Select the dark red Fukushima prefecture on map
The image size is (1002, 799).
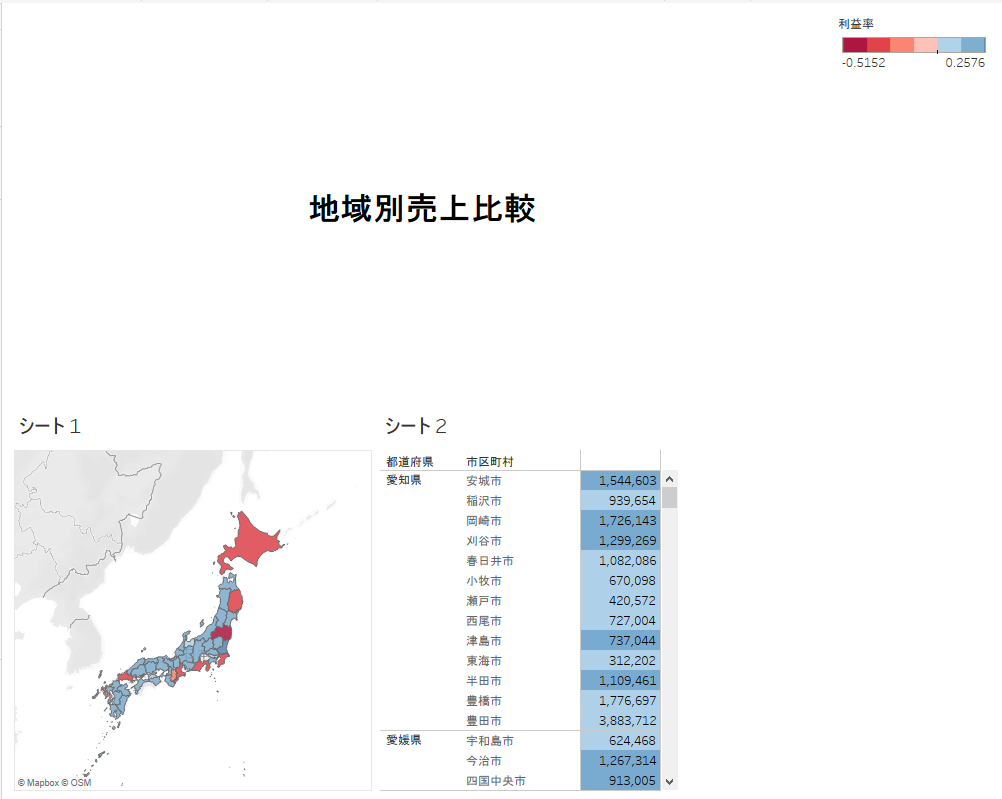coord(222,632)
